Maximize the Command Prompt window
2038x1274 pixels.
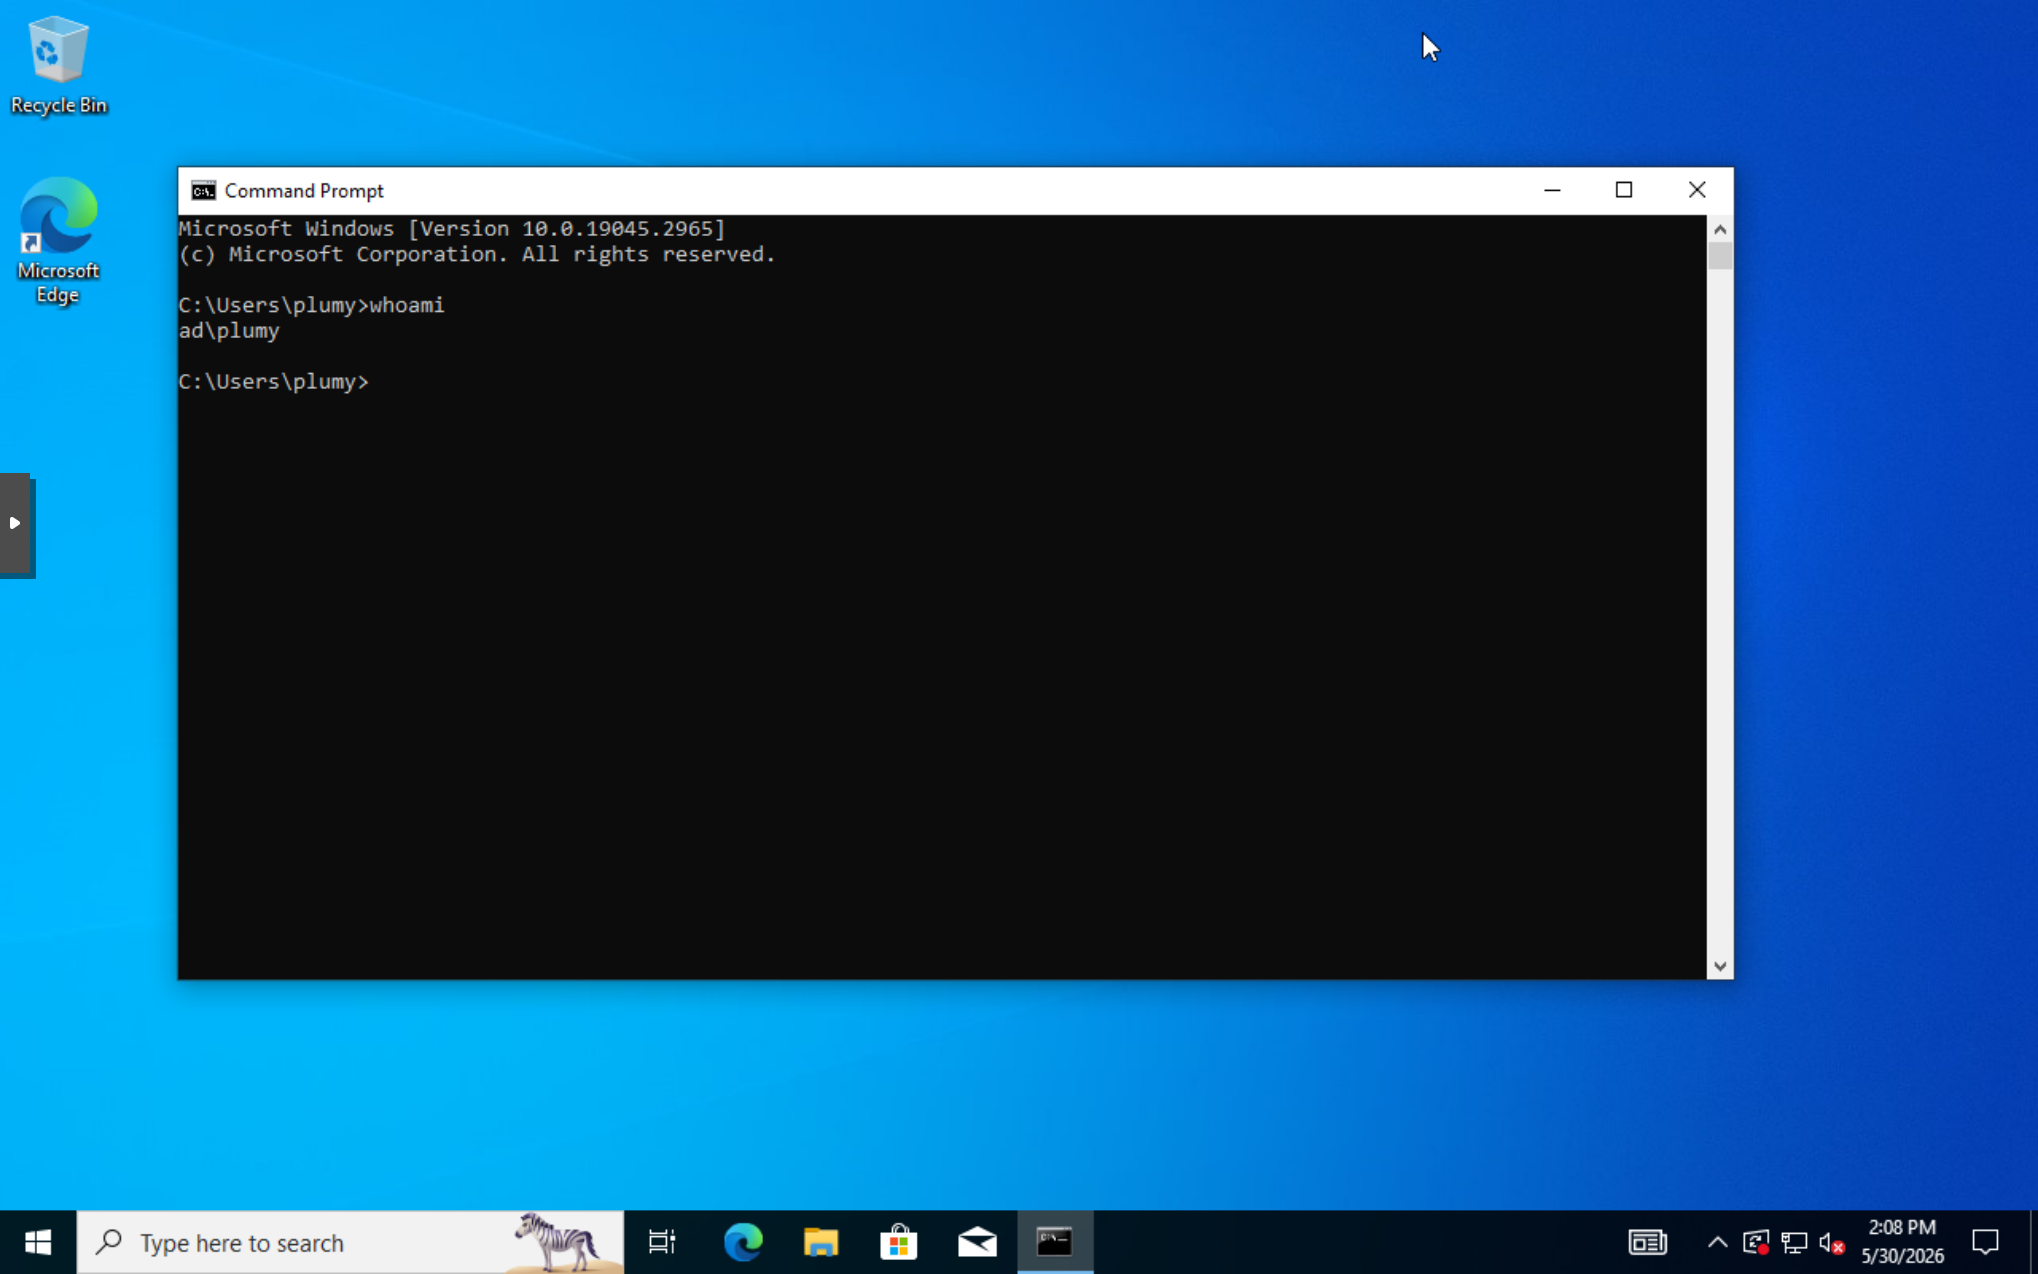1624,190
